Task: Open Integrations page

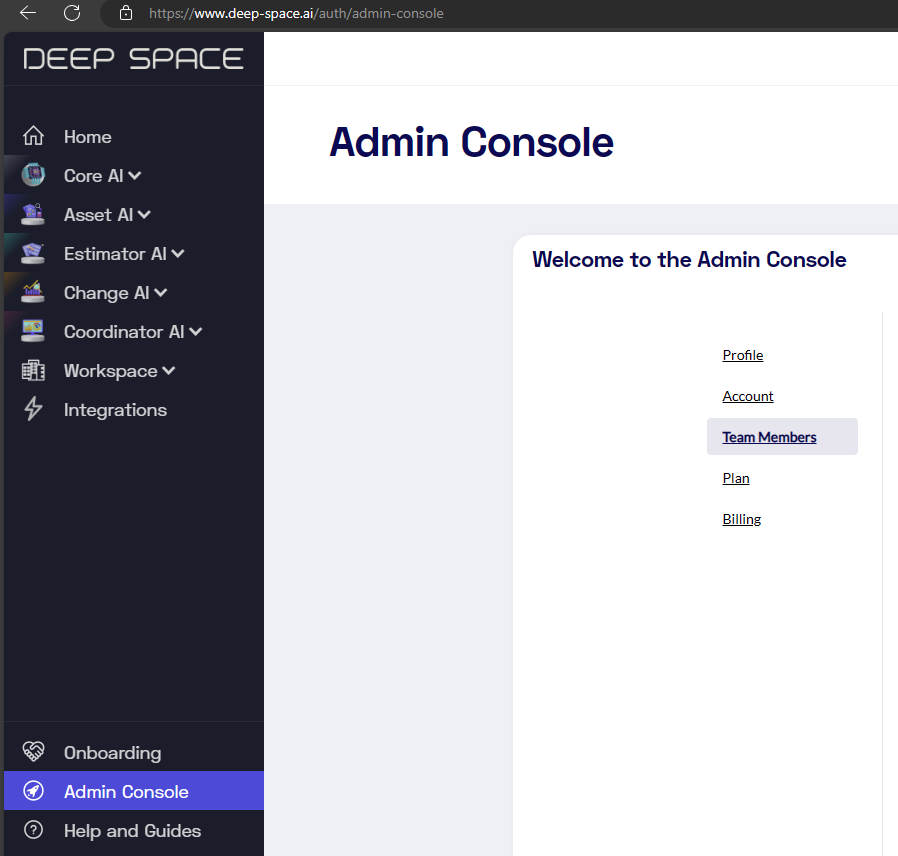Action: pos(115,410)
